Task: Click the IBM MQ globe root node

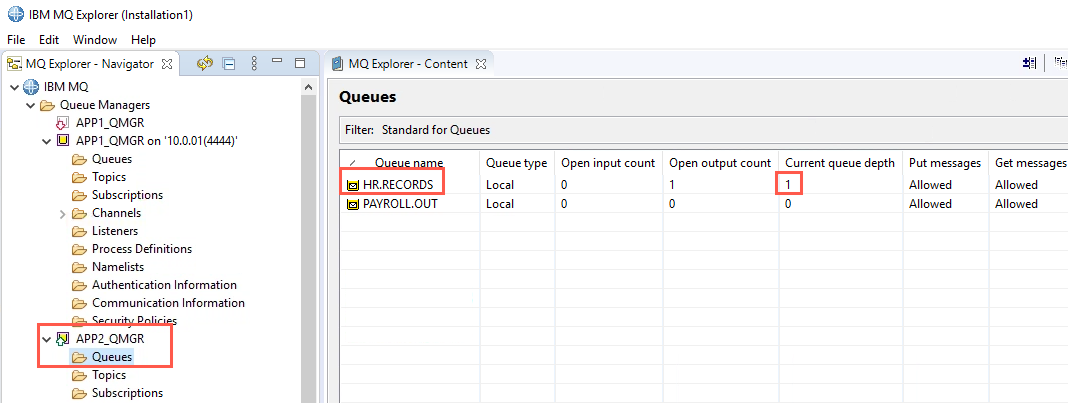Action: pyautogui.click(x=31, y=87)
